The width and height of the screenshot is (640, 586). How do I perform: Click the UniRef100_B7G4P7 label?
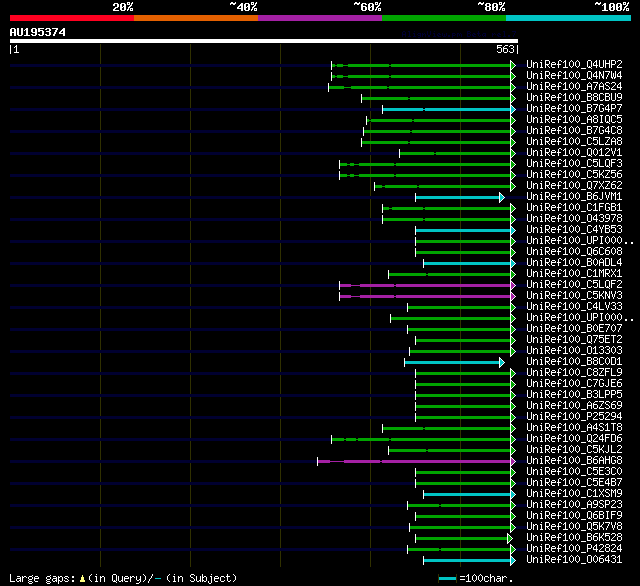pyautogui.click(x=574, y=109)
